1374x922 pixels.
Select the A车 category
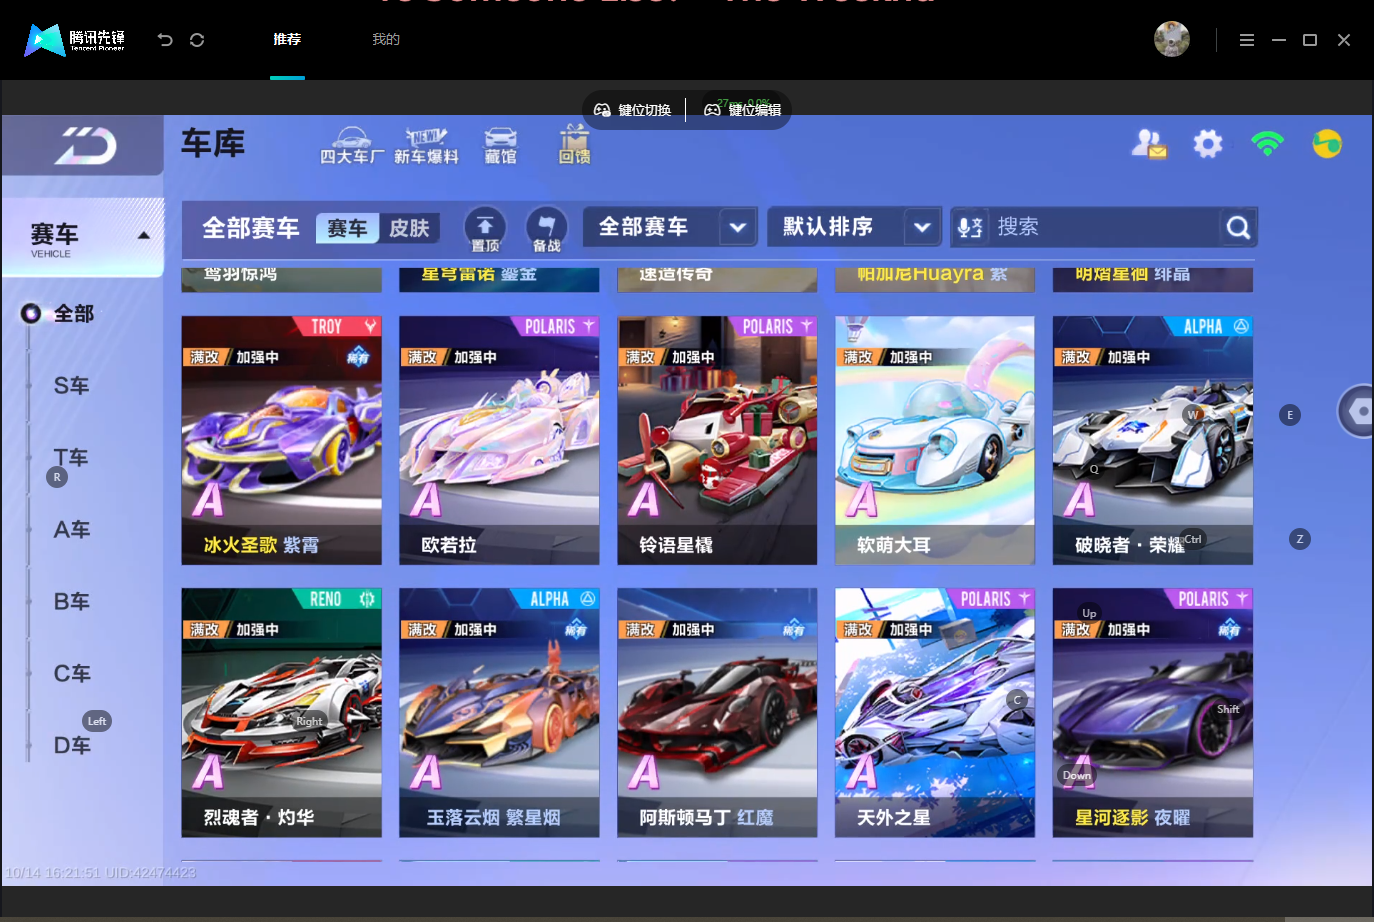[72, 530]
